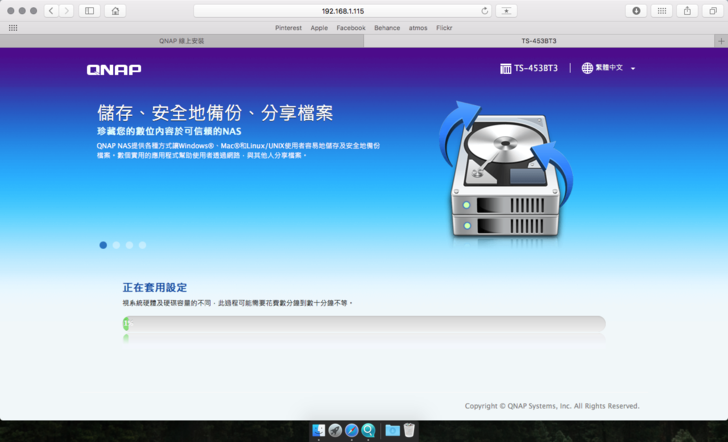
Task: Open the 繁體中文 language dropdown
Action: pos(609,68)
